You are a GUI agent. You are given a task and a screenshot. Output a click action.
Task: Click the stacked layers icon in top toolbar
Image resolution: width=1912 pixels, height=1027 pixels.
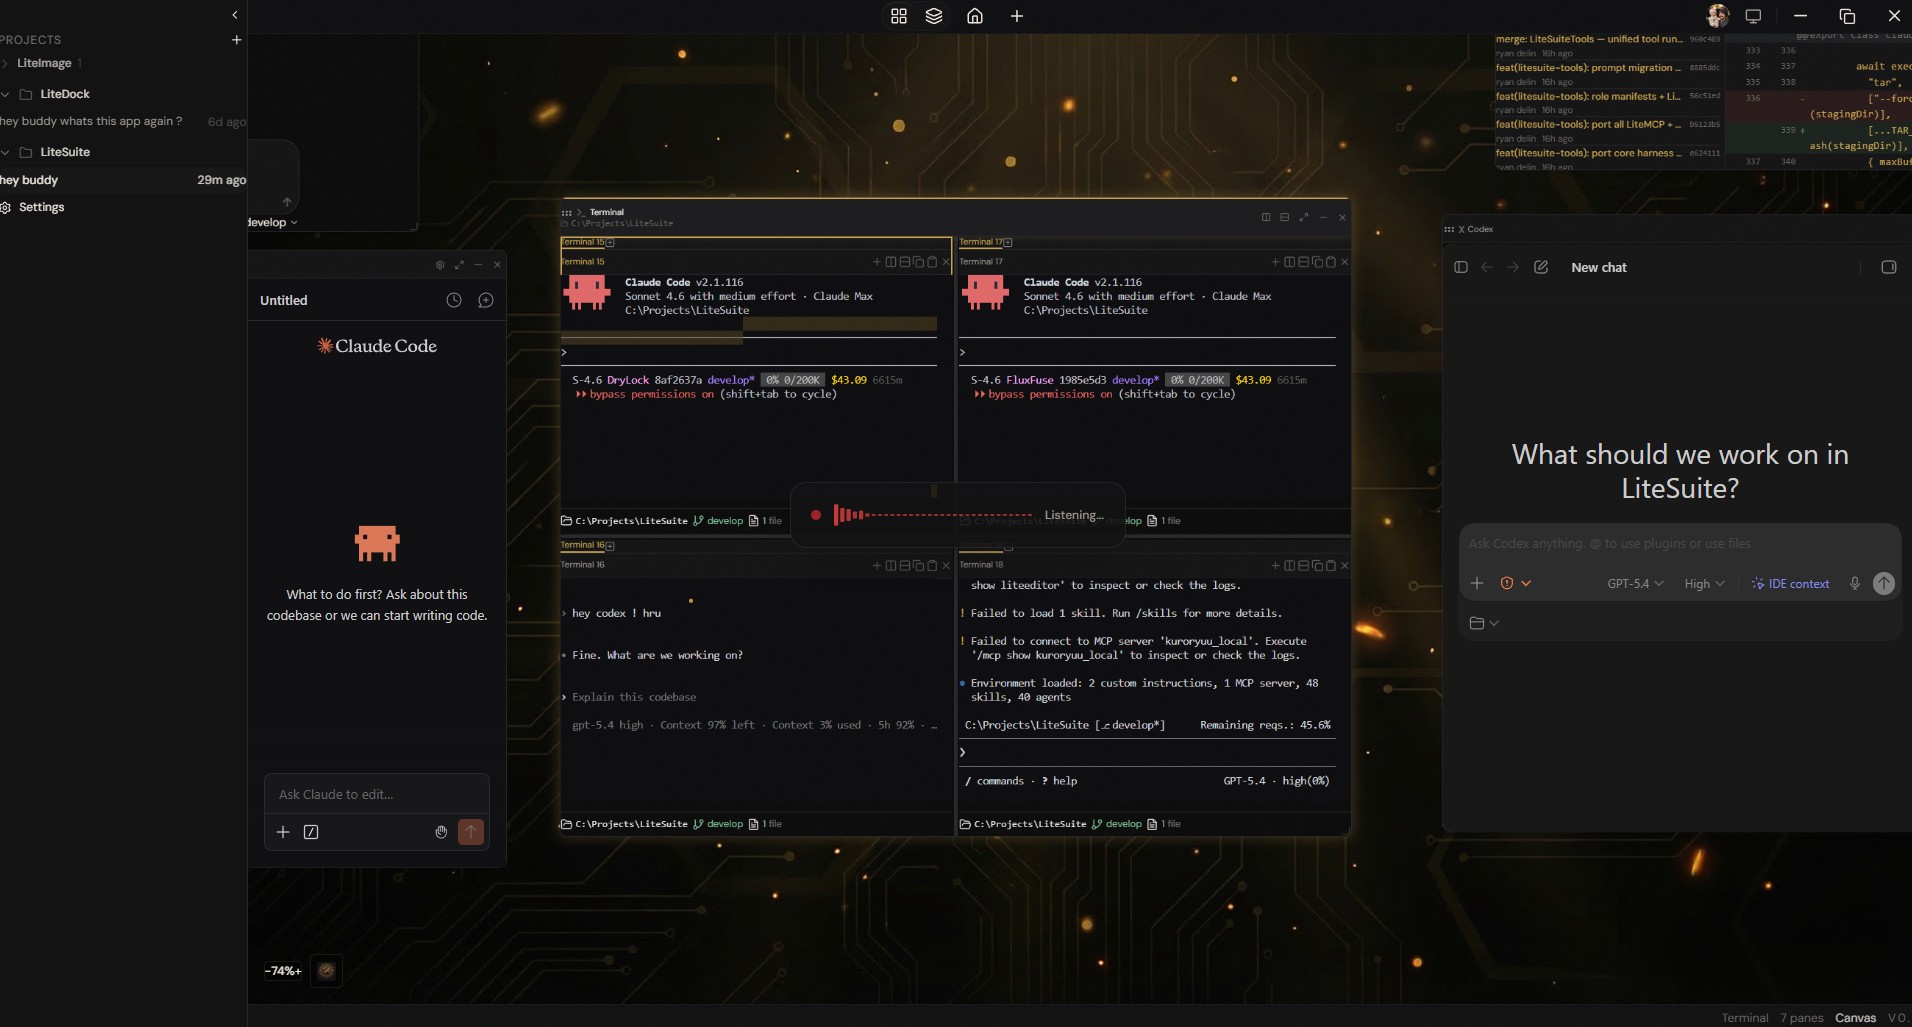tap(934, 16)
